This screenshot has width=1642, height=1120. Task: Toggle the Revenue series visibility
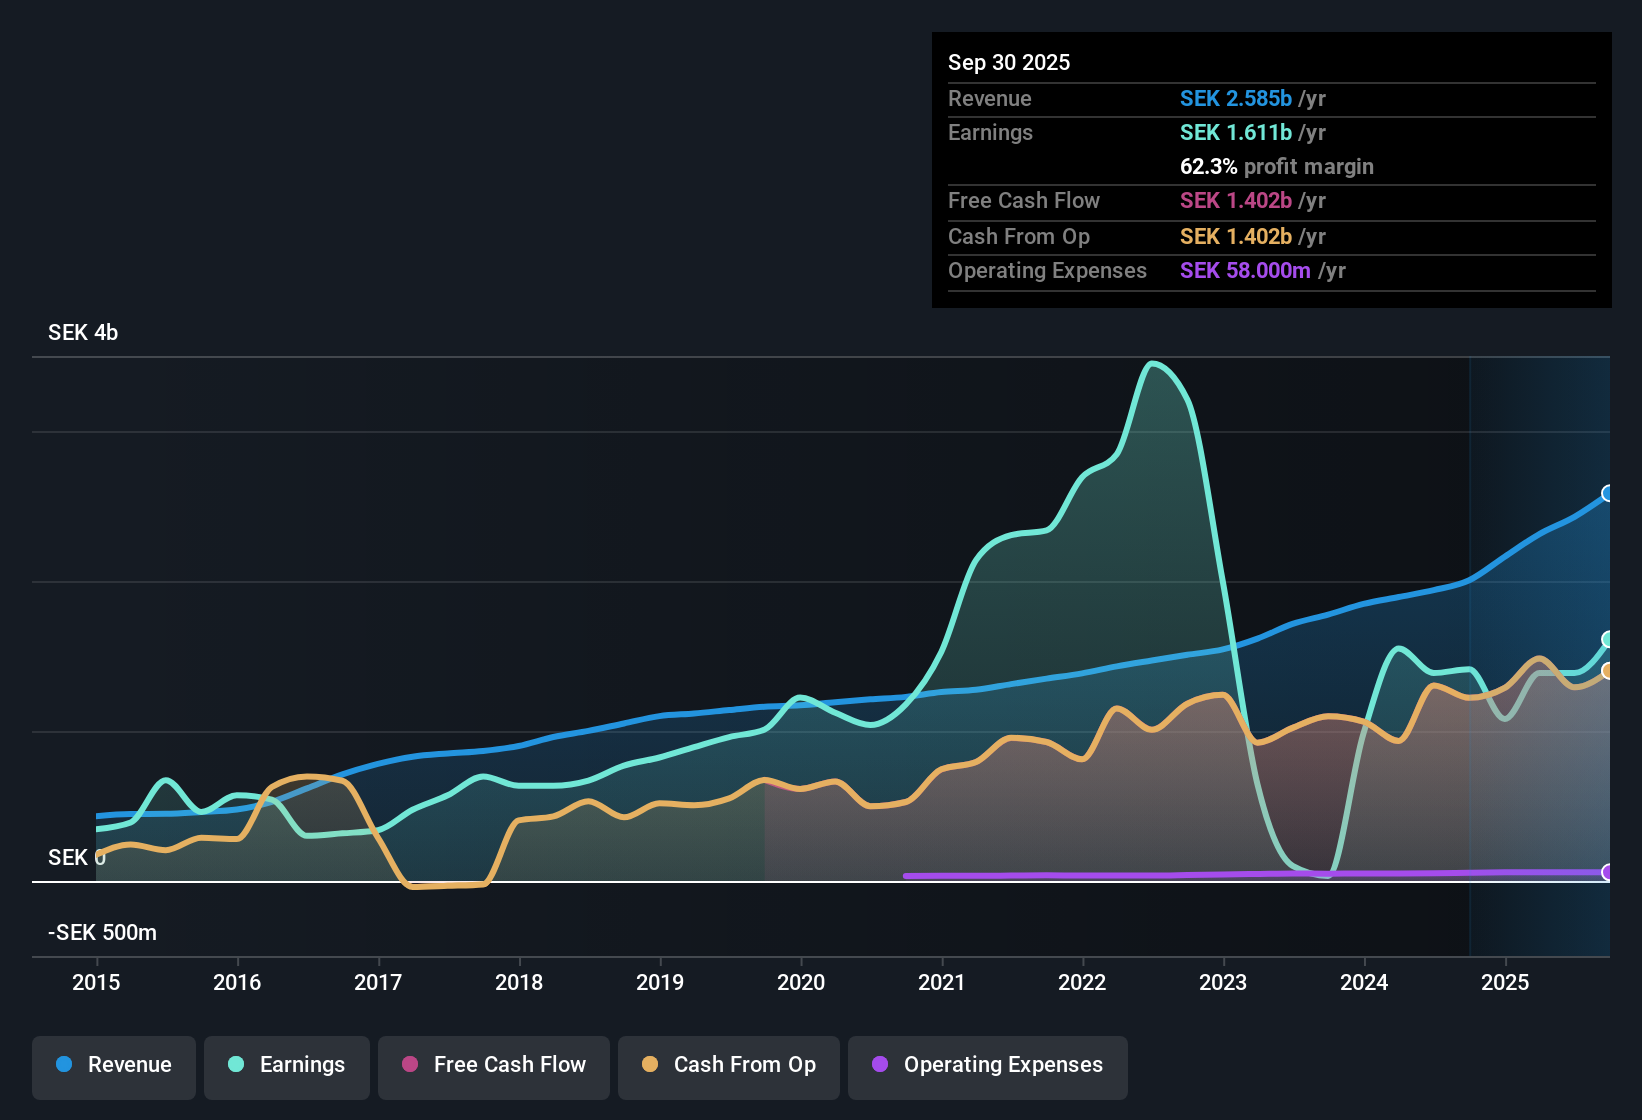113,1065
